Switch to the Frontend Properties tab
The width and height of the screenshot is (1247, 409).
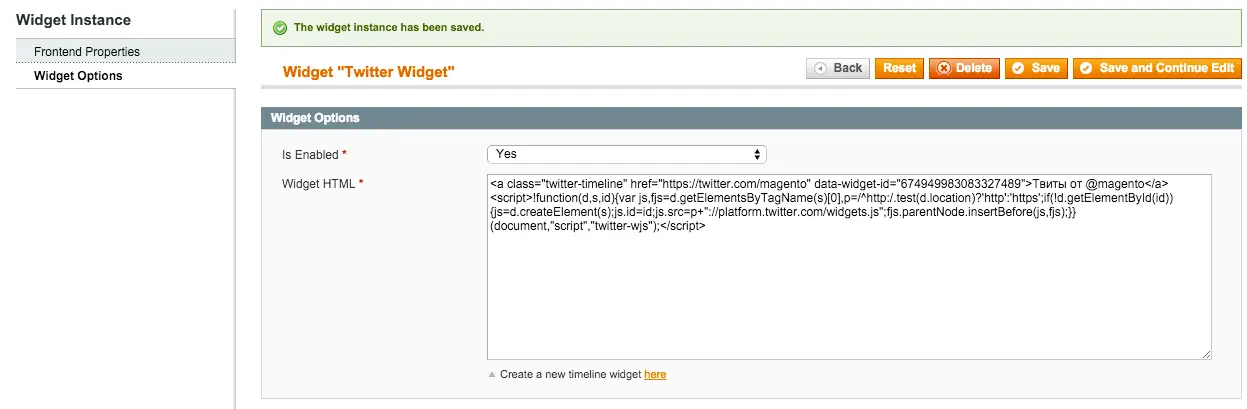tap(87, 51)
